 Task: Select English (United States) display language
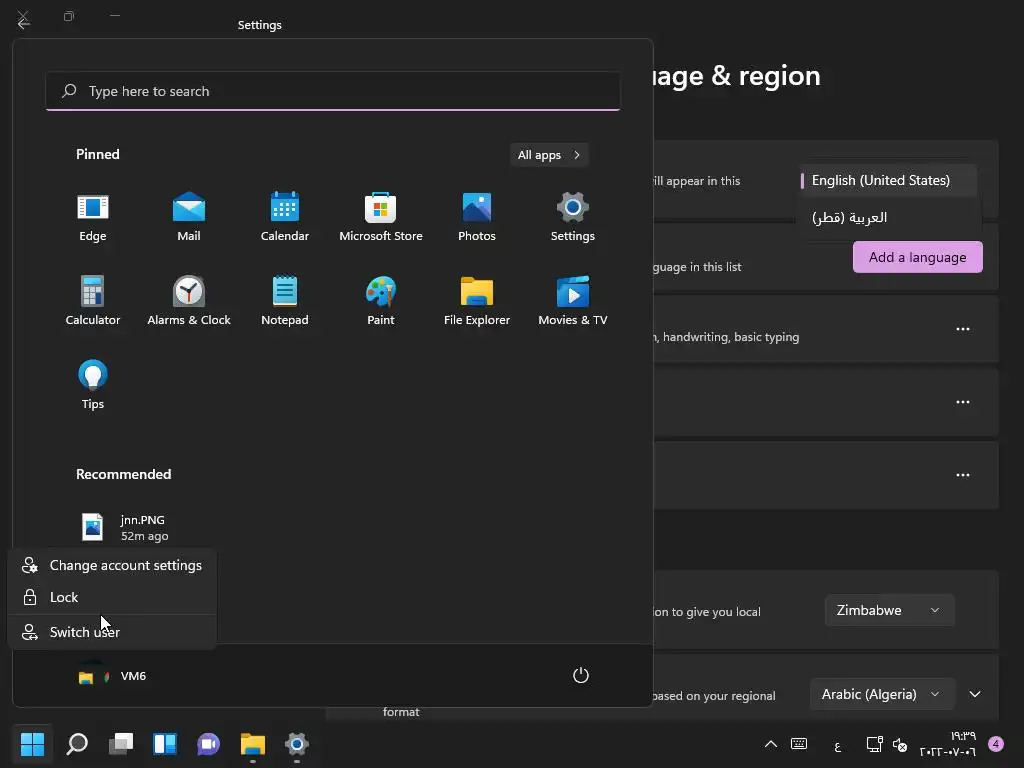coord(889,180)
